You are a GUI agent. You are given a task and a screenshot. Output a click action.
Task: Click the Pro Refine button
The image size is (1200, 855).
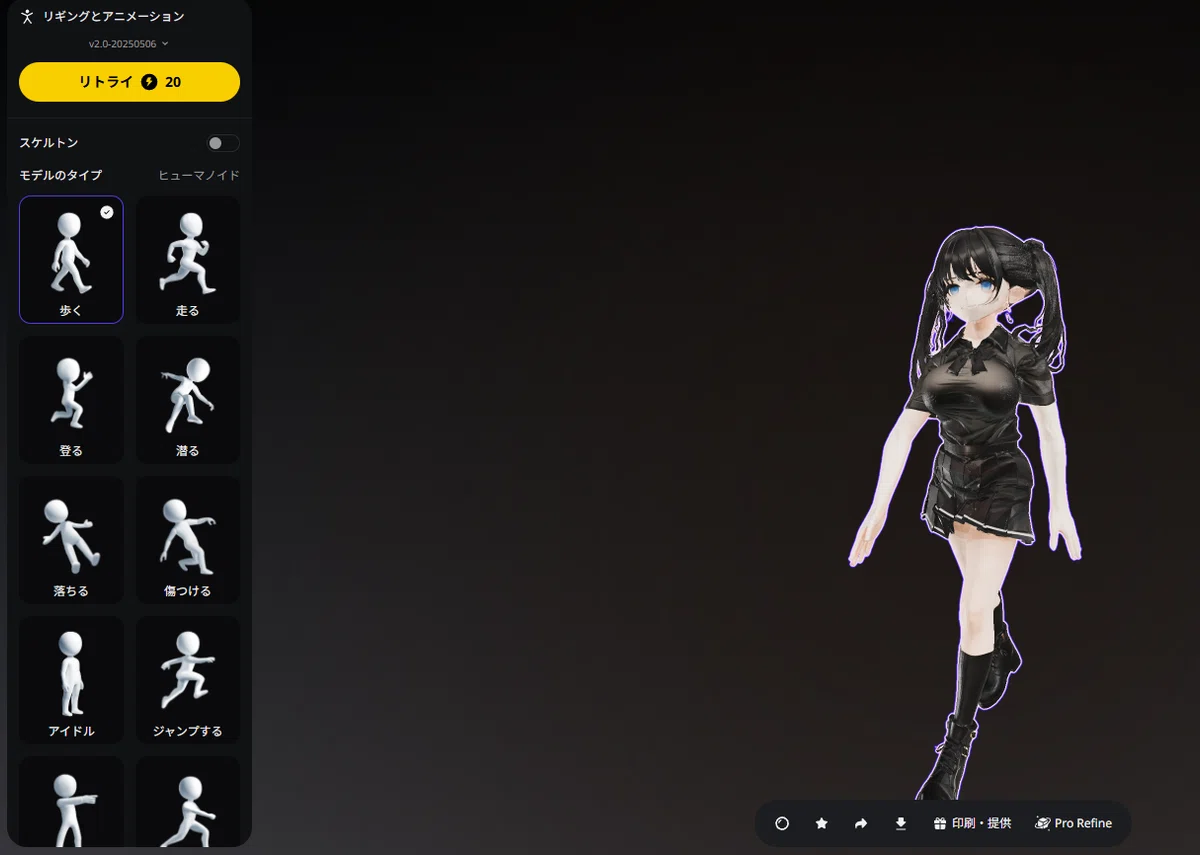point(1073,823)
